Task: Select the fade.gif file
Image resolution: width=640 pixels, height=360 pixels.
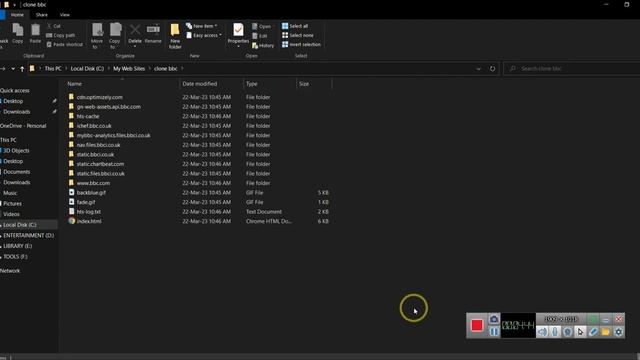Action: click(x=86, y=202)
